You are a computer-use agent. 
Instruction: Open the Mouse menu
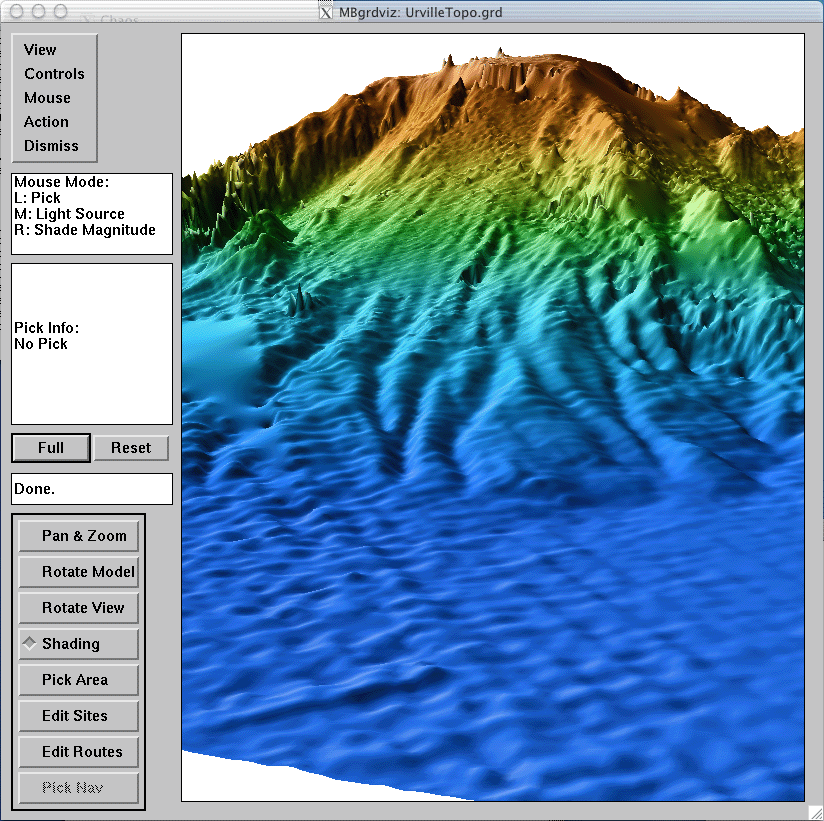click(x=47, y=97)
